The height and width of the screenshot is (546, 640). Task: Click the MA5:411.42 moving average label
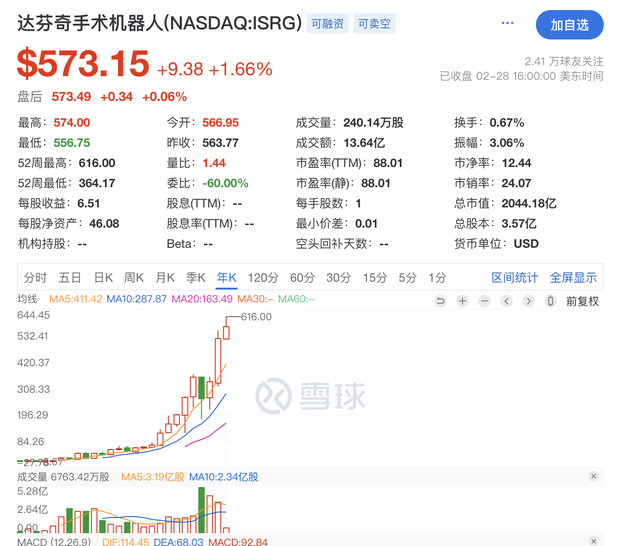point(76,299)
